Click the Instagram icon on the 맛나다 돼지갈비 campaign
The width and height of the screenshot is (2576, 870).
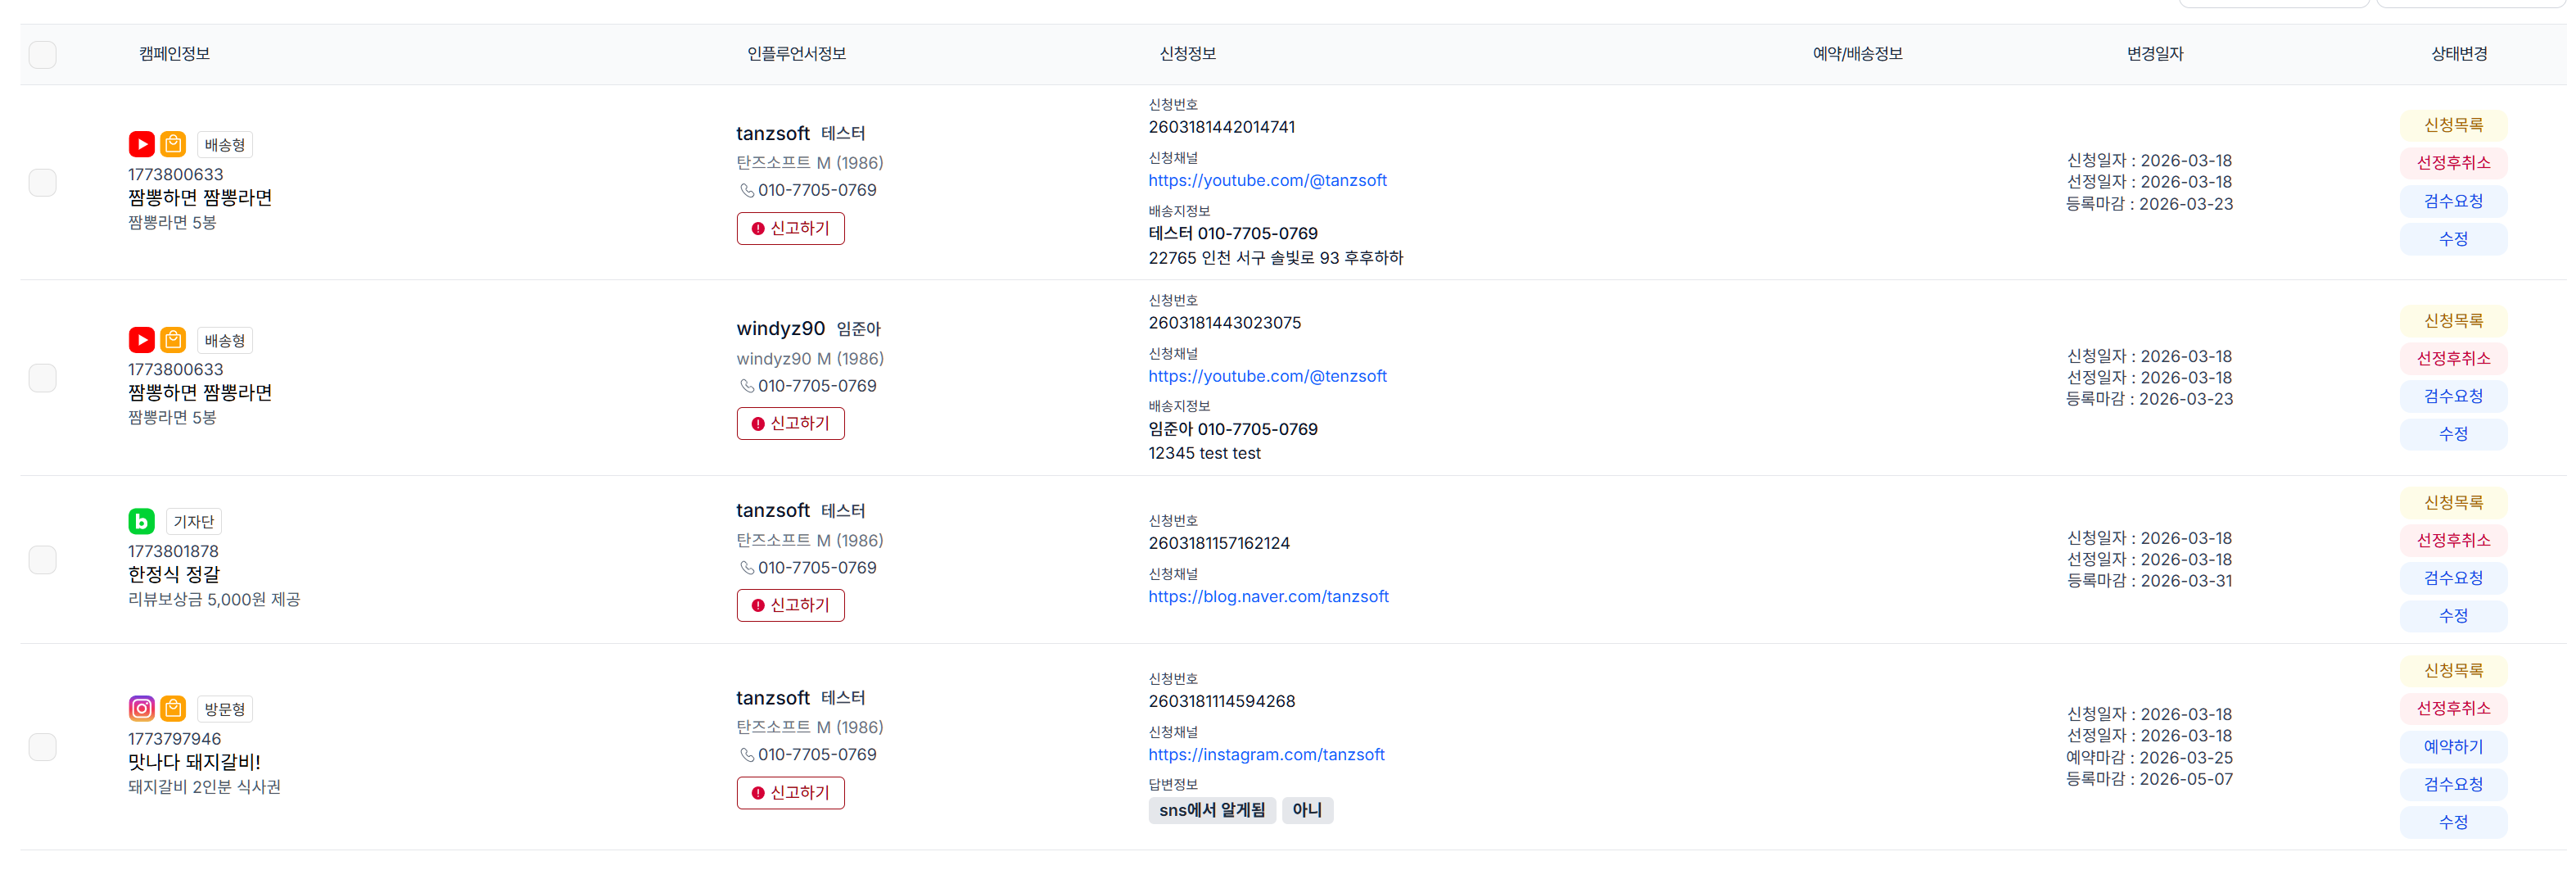141,708
